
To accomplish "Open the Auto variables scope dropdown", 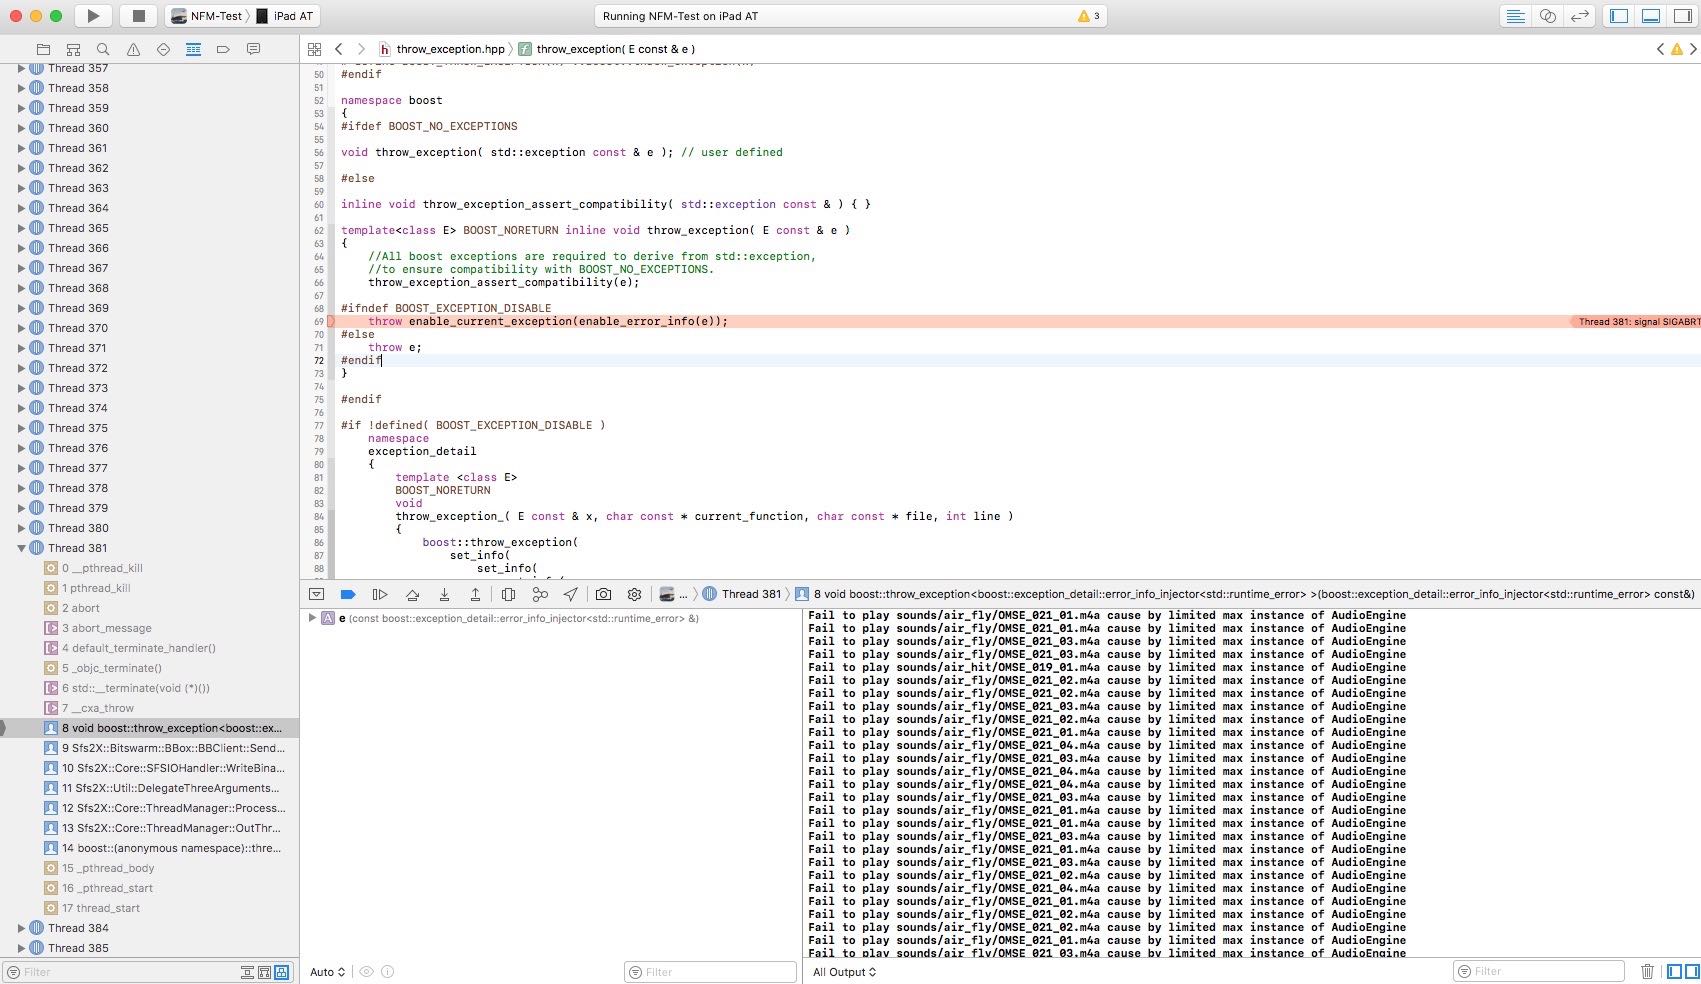I will point(327,972).
